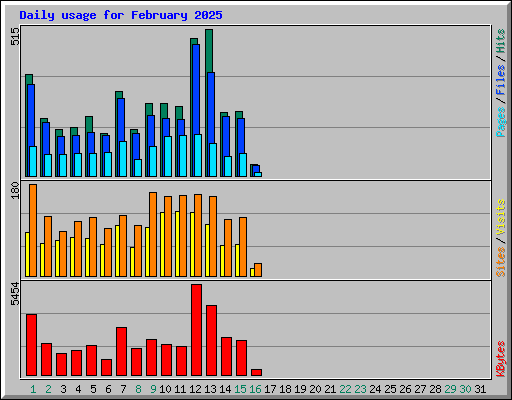Click day 31 label on the x-axis
Viewport: 512px width, 400px height.
pyautogui.click(x=480, y=389)
